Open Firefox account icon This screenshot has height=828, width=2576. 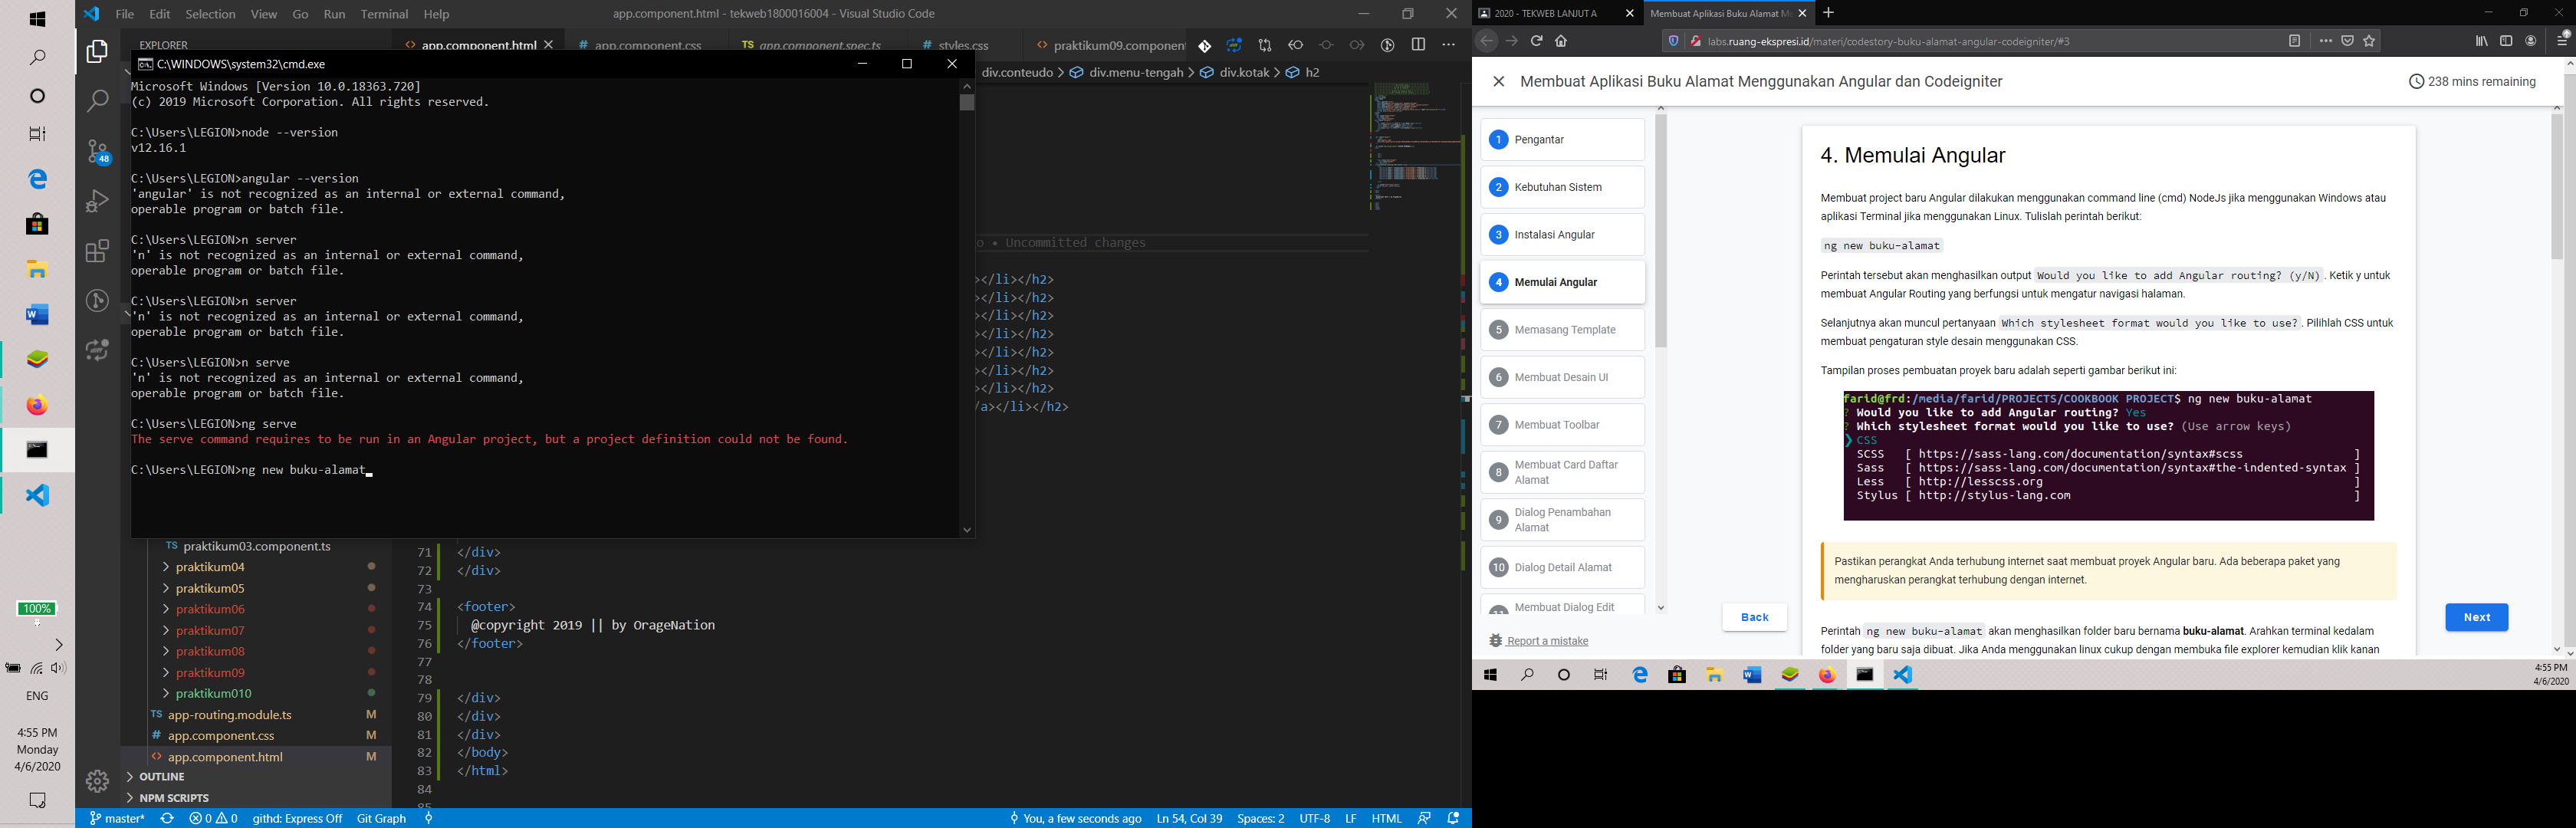pos(2531,41)
